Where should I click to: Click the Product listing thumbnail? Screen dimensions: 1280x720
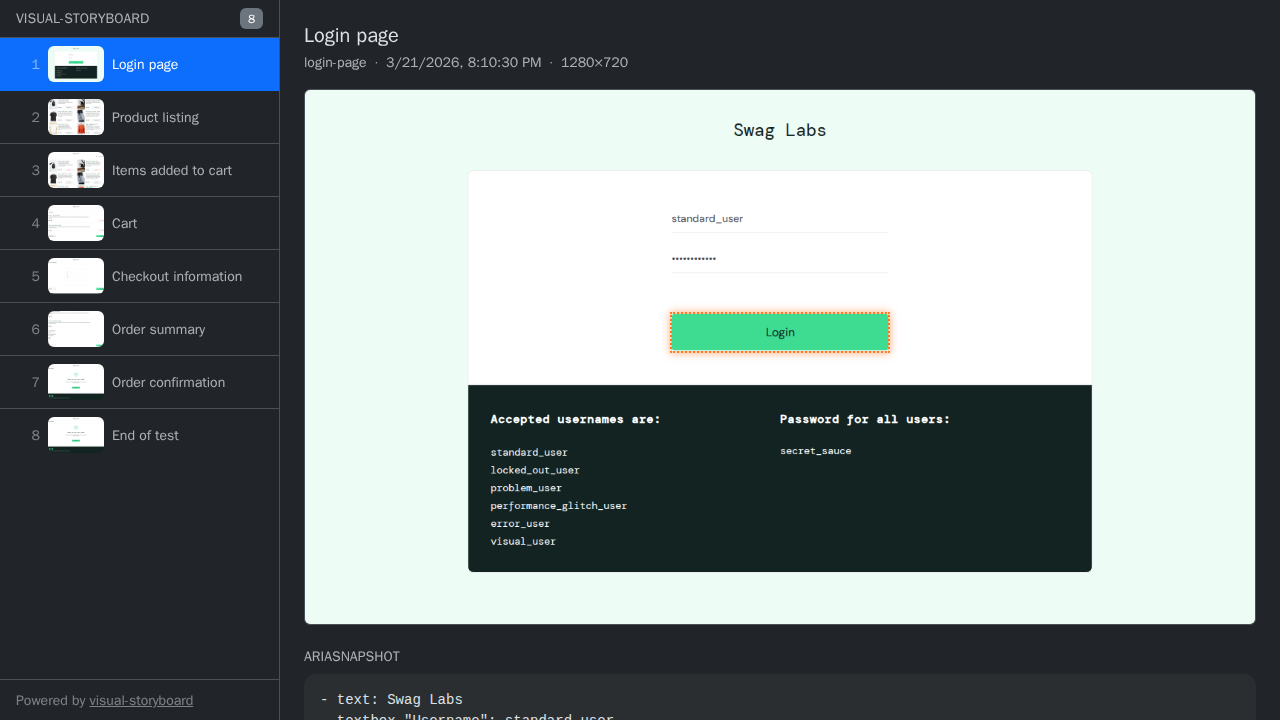76,117
